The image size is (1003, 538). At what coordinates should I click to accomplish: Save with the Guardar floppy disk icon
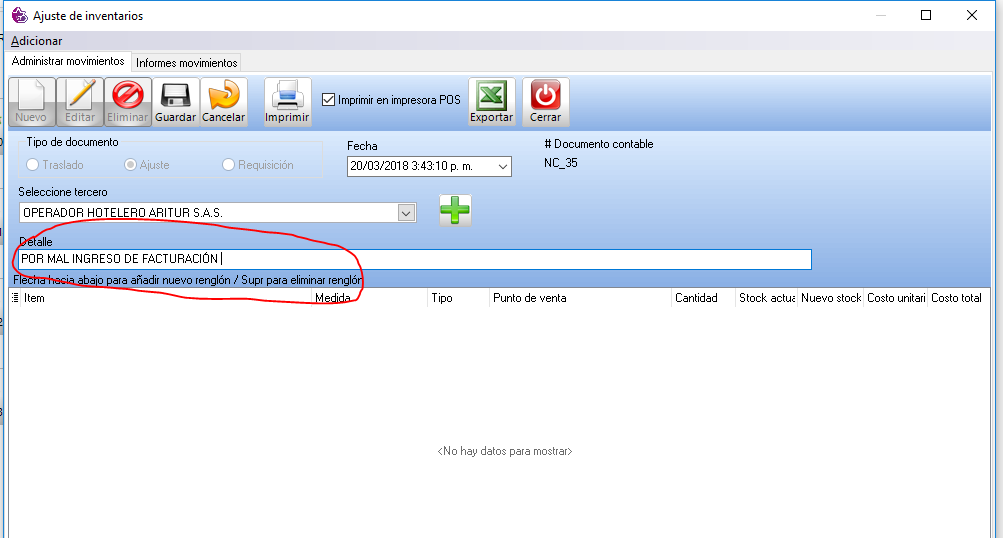point(176,96)
